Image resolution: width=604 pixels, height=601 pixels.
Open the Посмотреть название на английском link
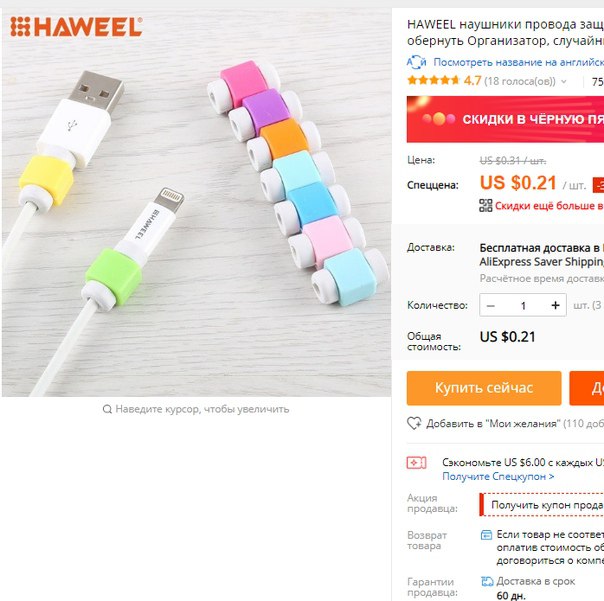[x=518, y=62]
